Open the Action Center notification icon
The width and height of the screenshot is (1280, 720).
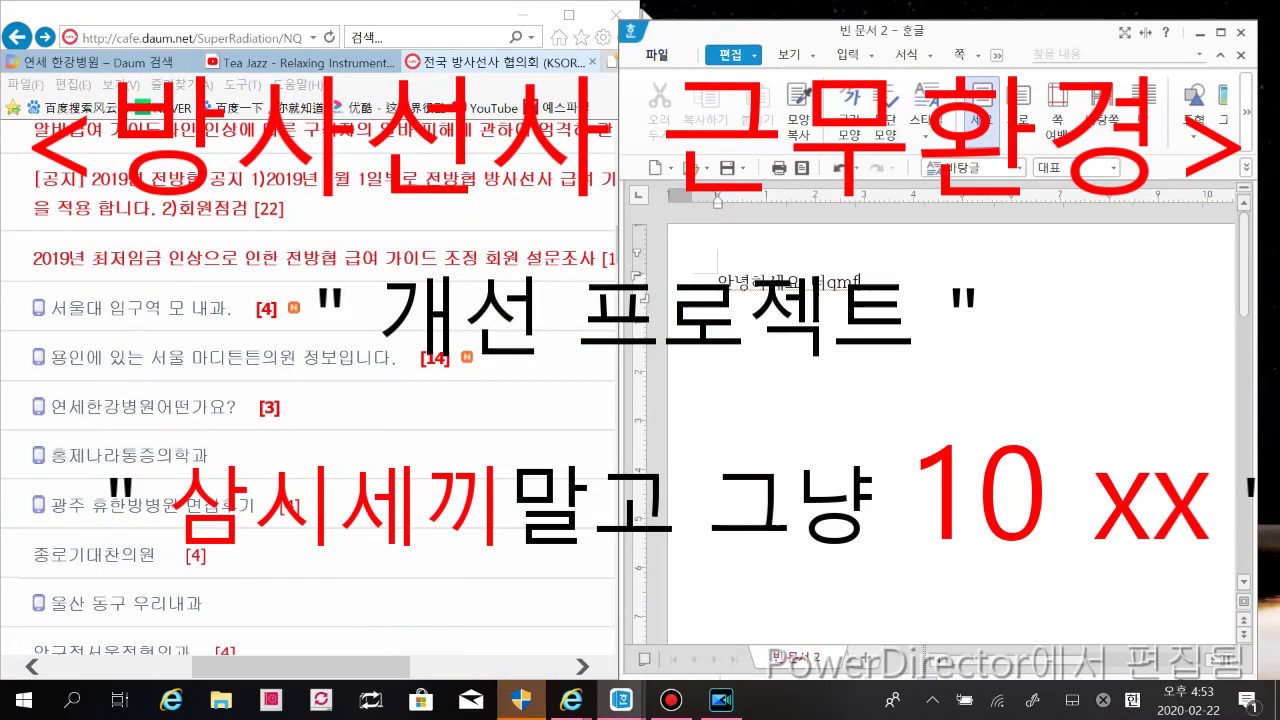(1247, 700)
